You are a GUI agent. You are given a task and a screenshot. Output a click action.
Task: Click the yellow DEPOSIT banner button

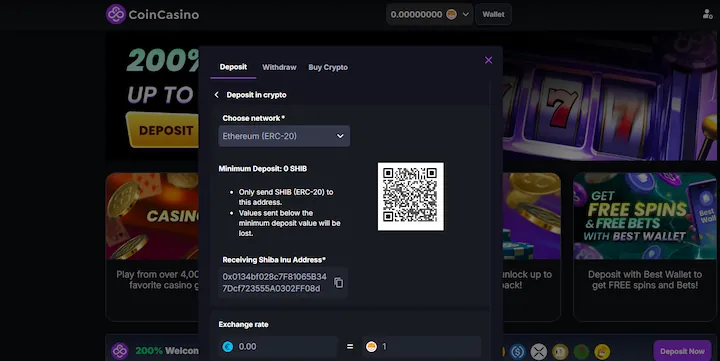coord(163,130)
